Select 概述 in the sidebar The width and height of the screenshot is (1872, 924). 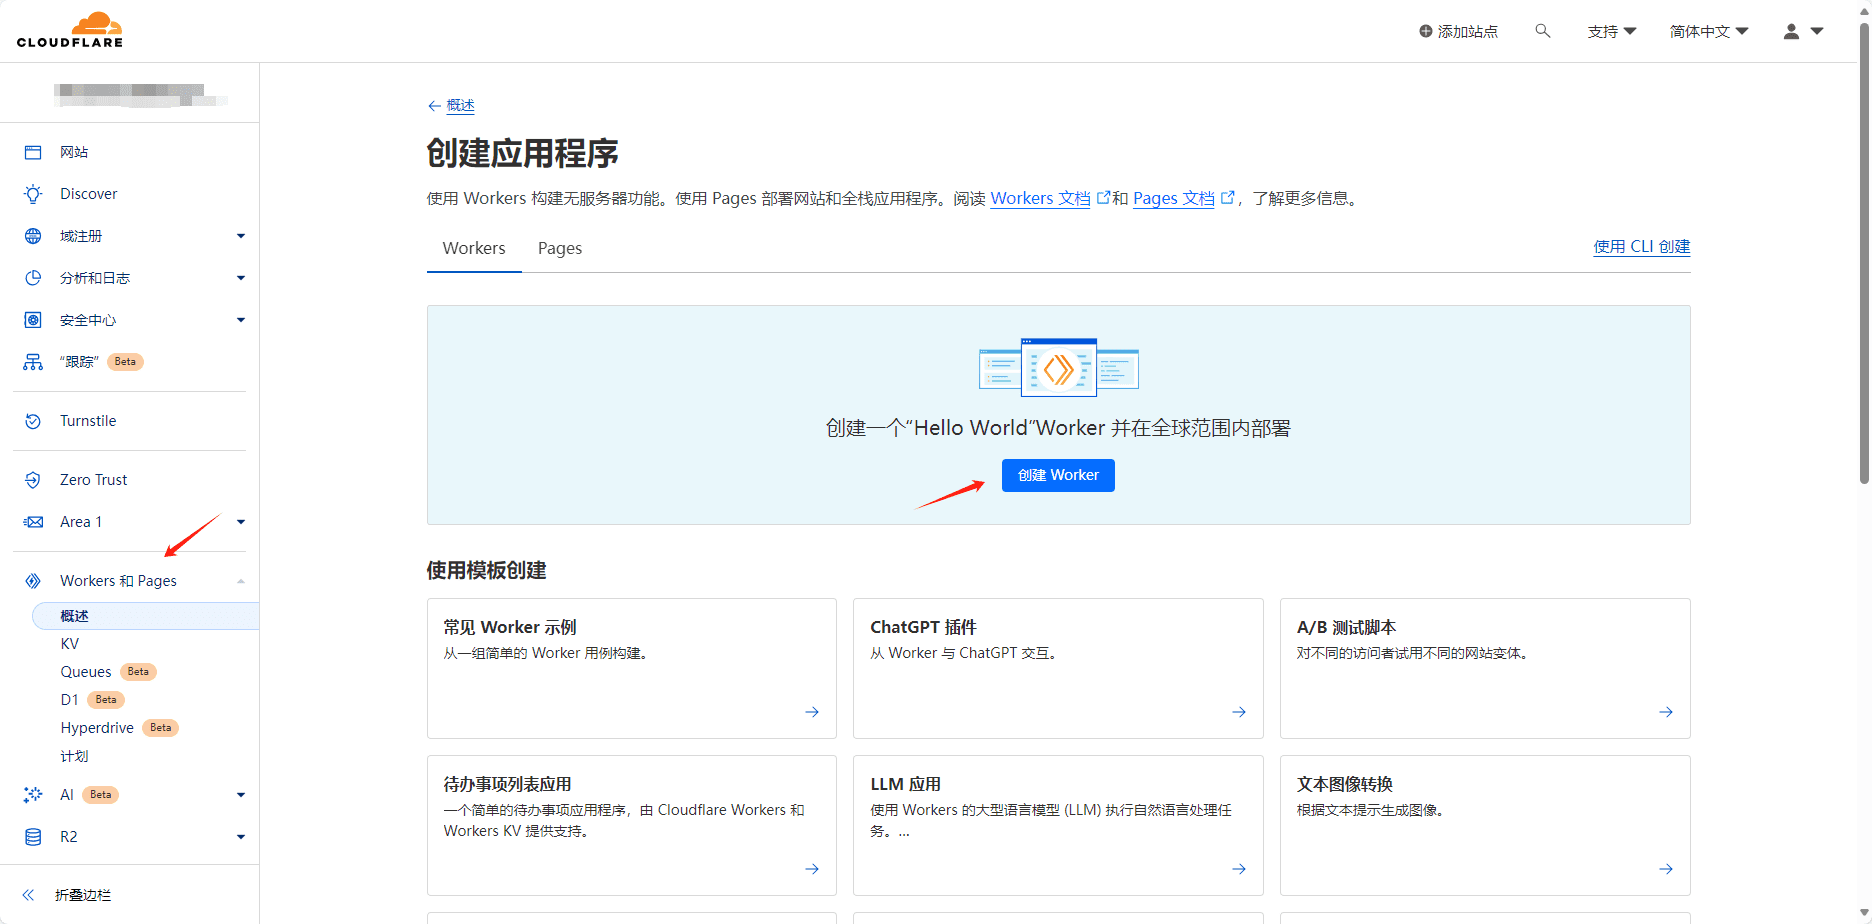tap(146, 616)
